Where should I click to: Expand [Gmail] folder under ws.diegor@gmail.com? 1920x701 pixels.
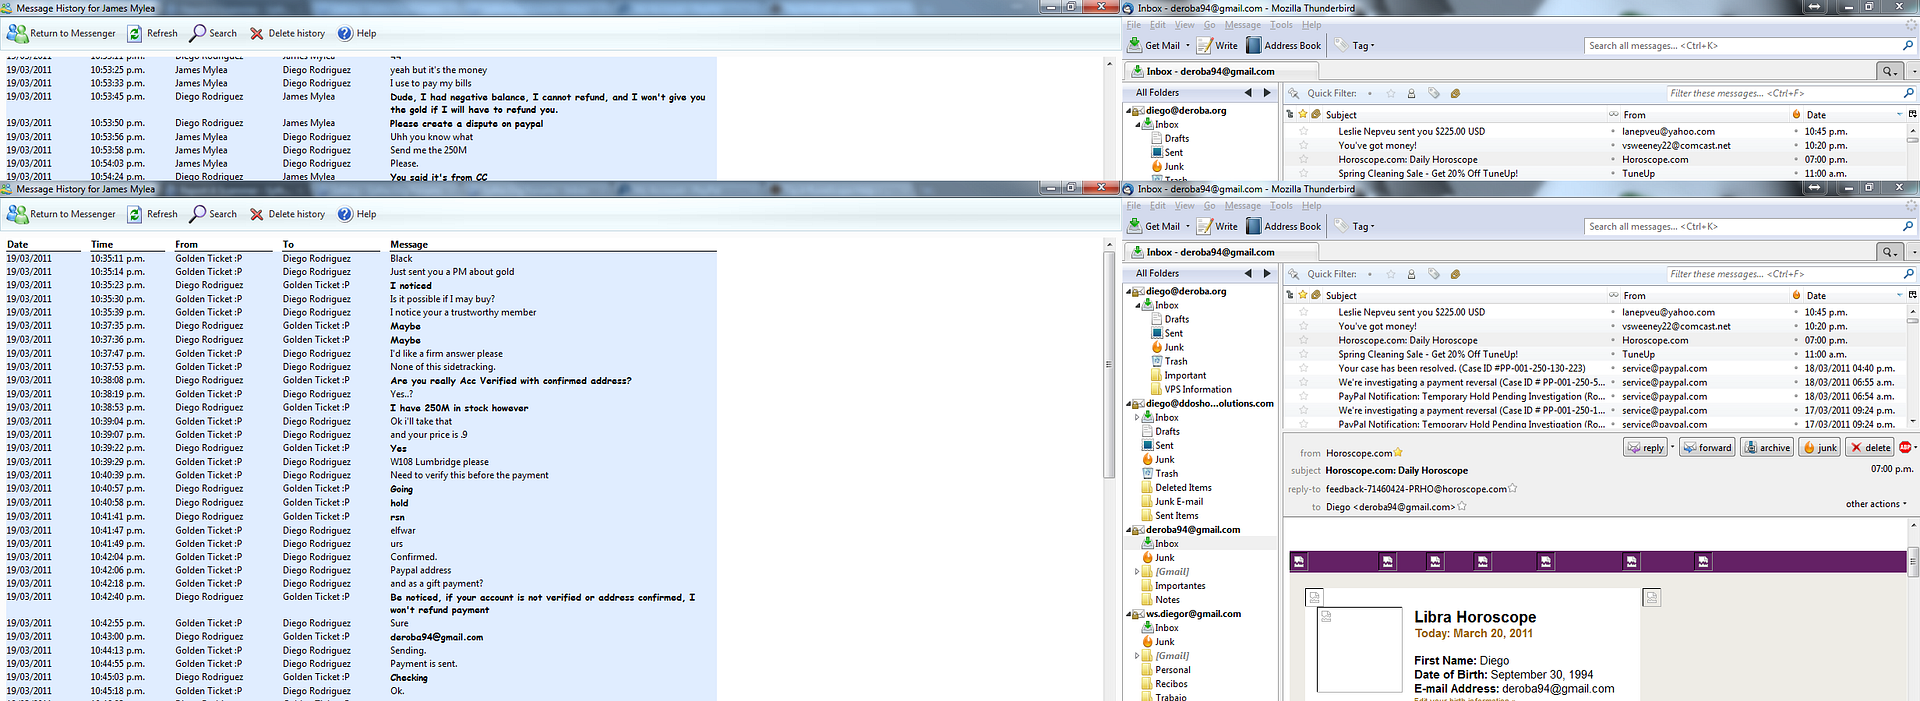pos(1137,656)
